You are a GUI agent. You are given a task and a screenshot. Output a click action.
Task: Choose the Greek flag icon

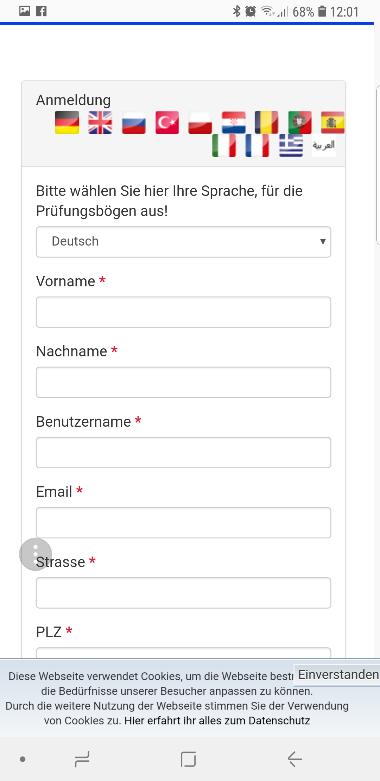[x=291, y=145]
